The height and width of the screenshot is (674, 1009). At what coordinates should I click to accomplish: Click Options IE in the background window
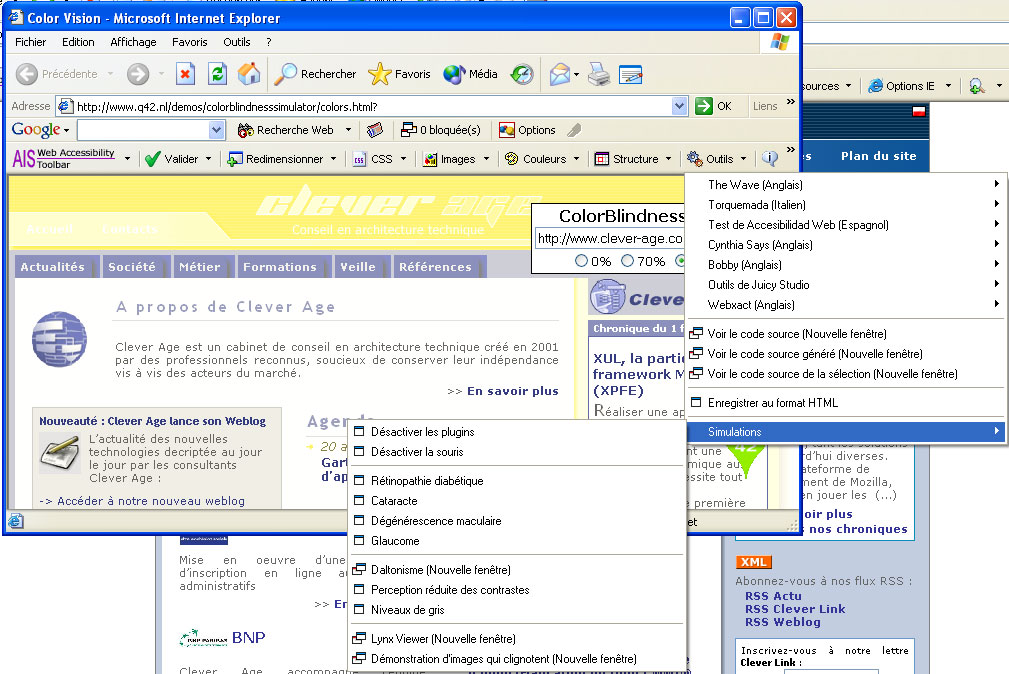901,86
